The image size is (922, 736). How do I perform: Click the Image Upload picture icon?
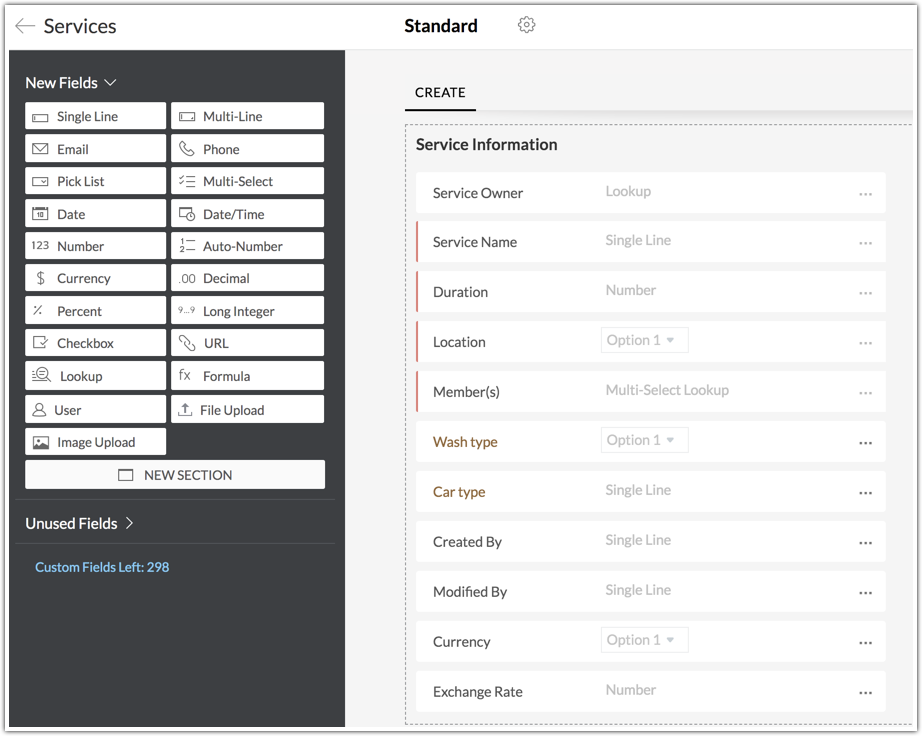click(x=40, y=442)
